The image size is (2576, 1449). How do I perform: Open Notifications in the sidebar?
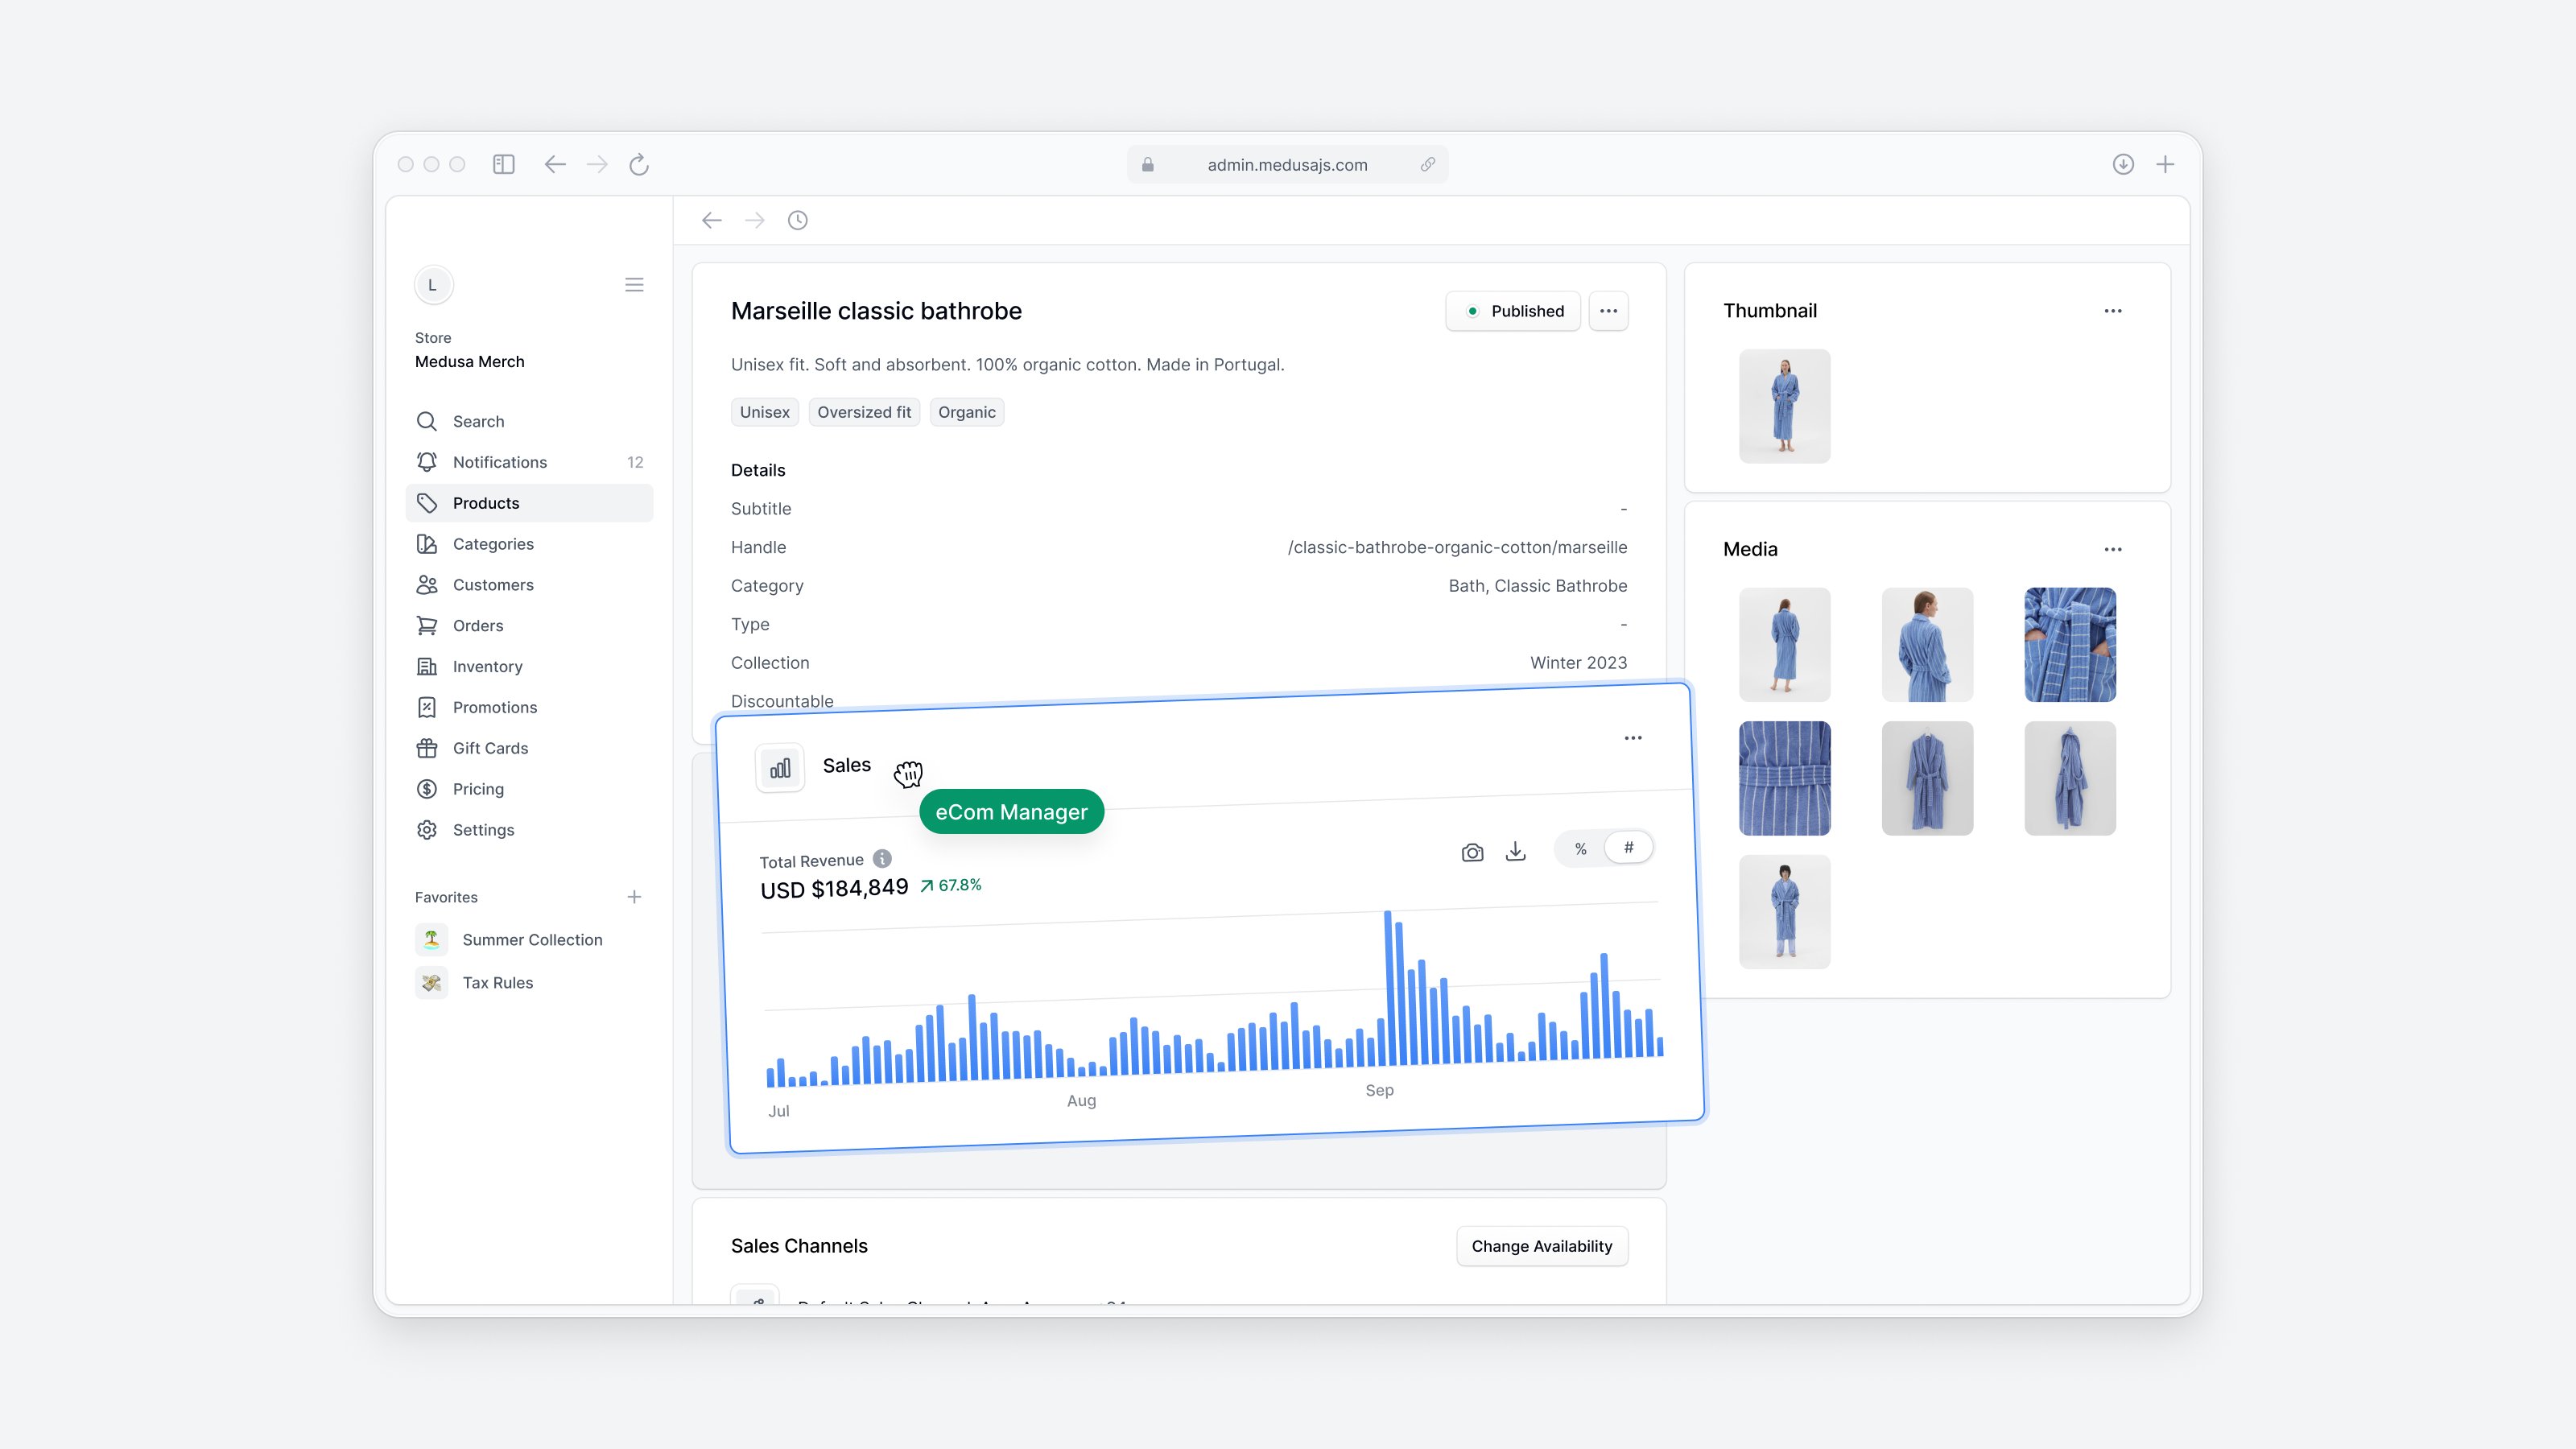[529, 462]
